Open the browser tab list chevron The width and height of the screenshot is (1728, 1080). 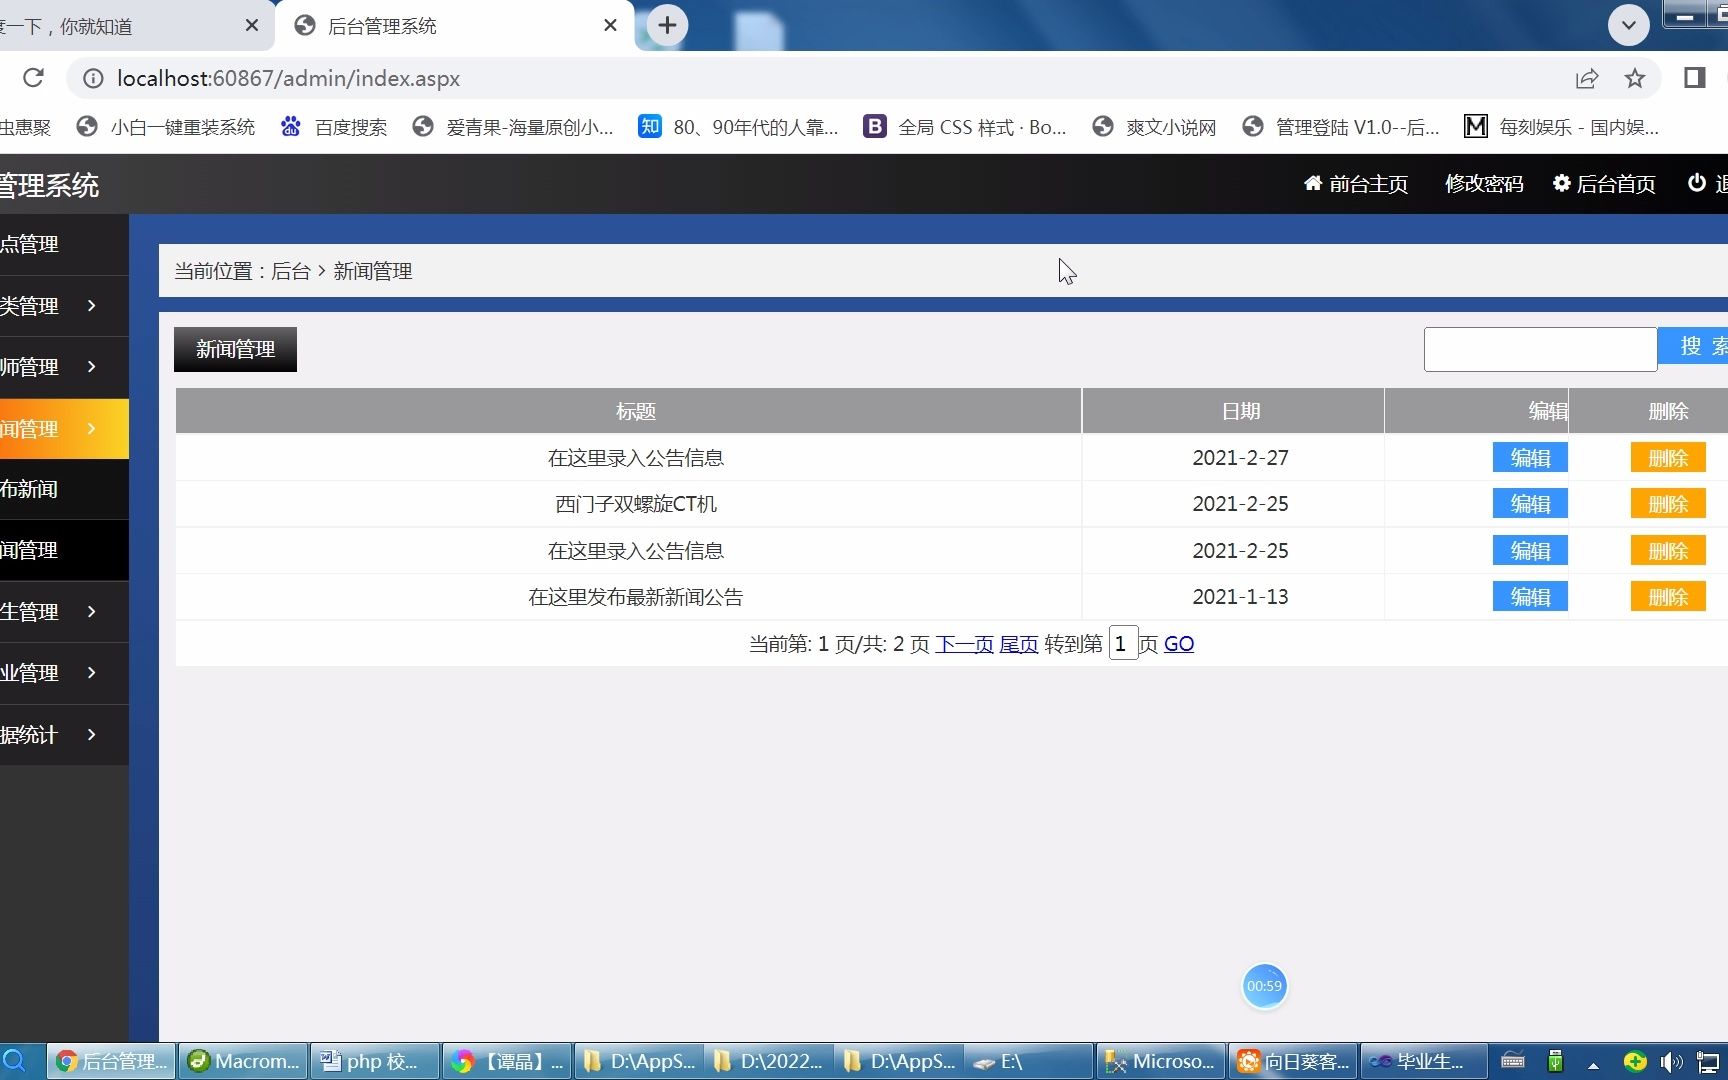(1629, 25)
